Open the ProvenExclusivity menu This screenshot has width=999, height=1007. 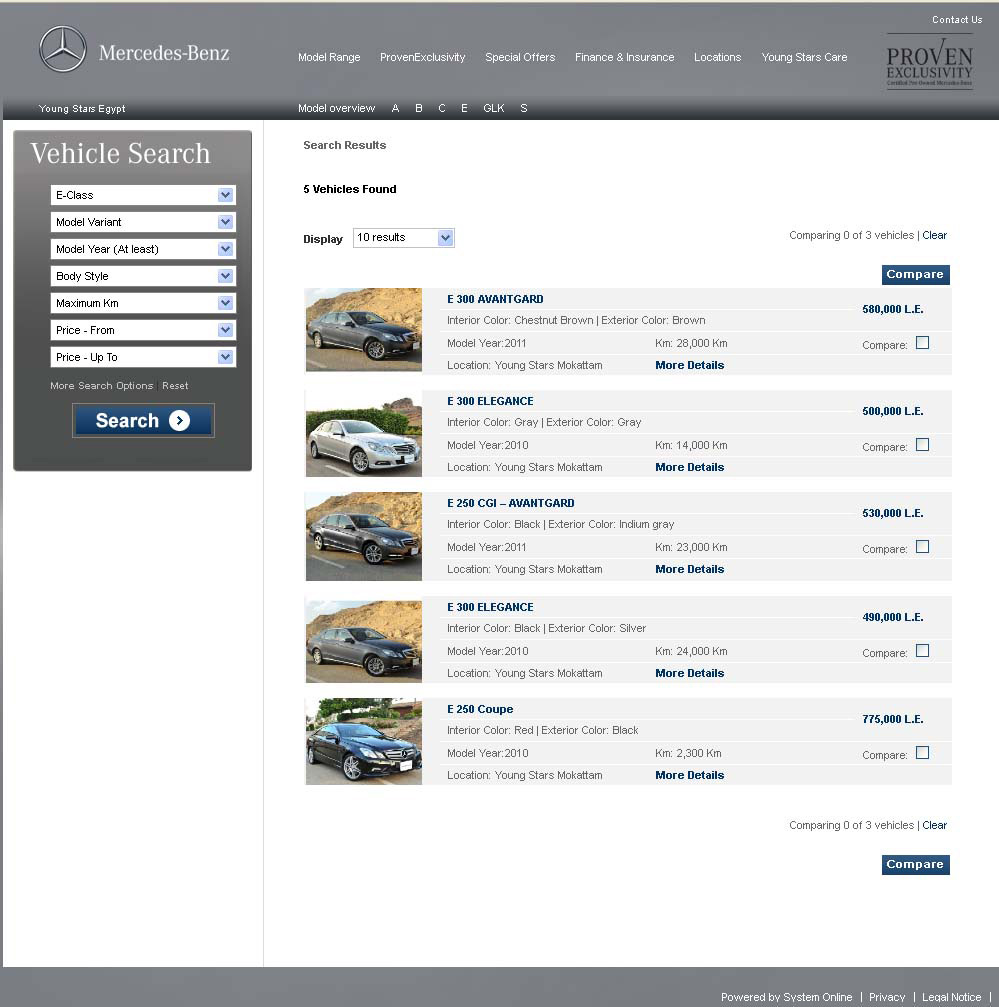(x=422, y=57)
